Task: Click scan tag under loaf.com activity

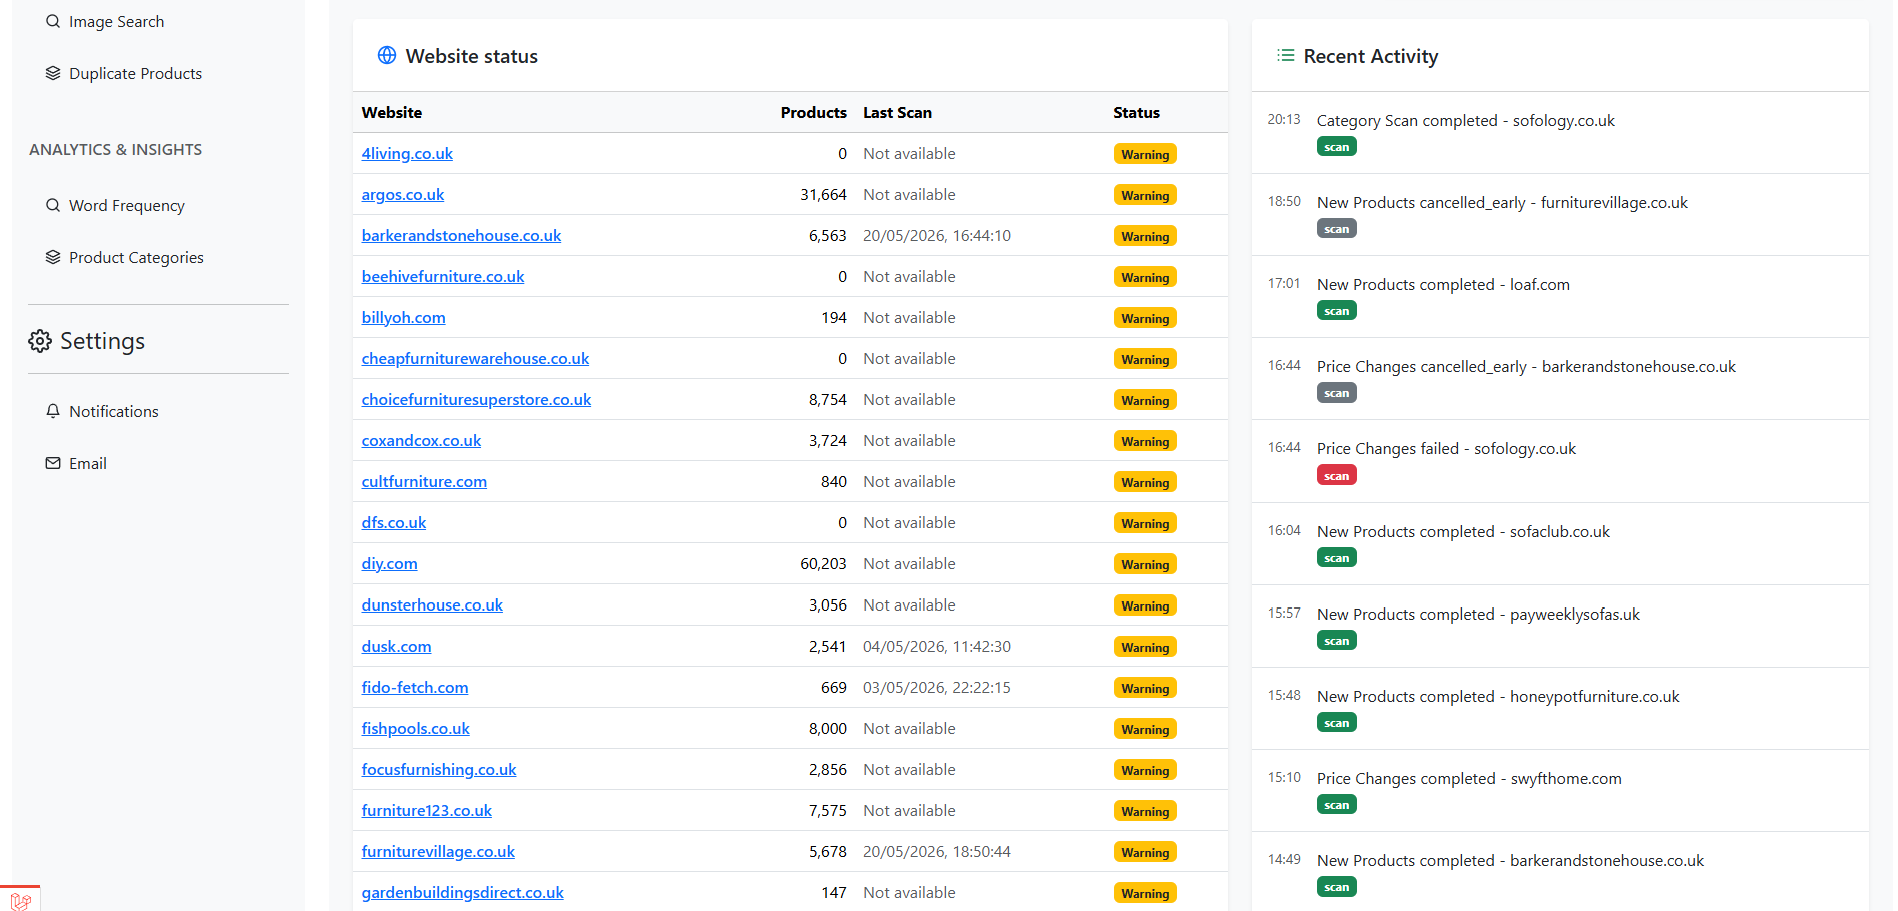Action: (x=1337, y=311)
